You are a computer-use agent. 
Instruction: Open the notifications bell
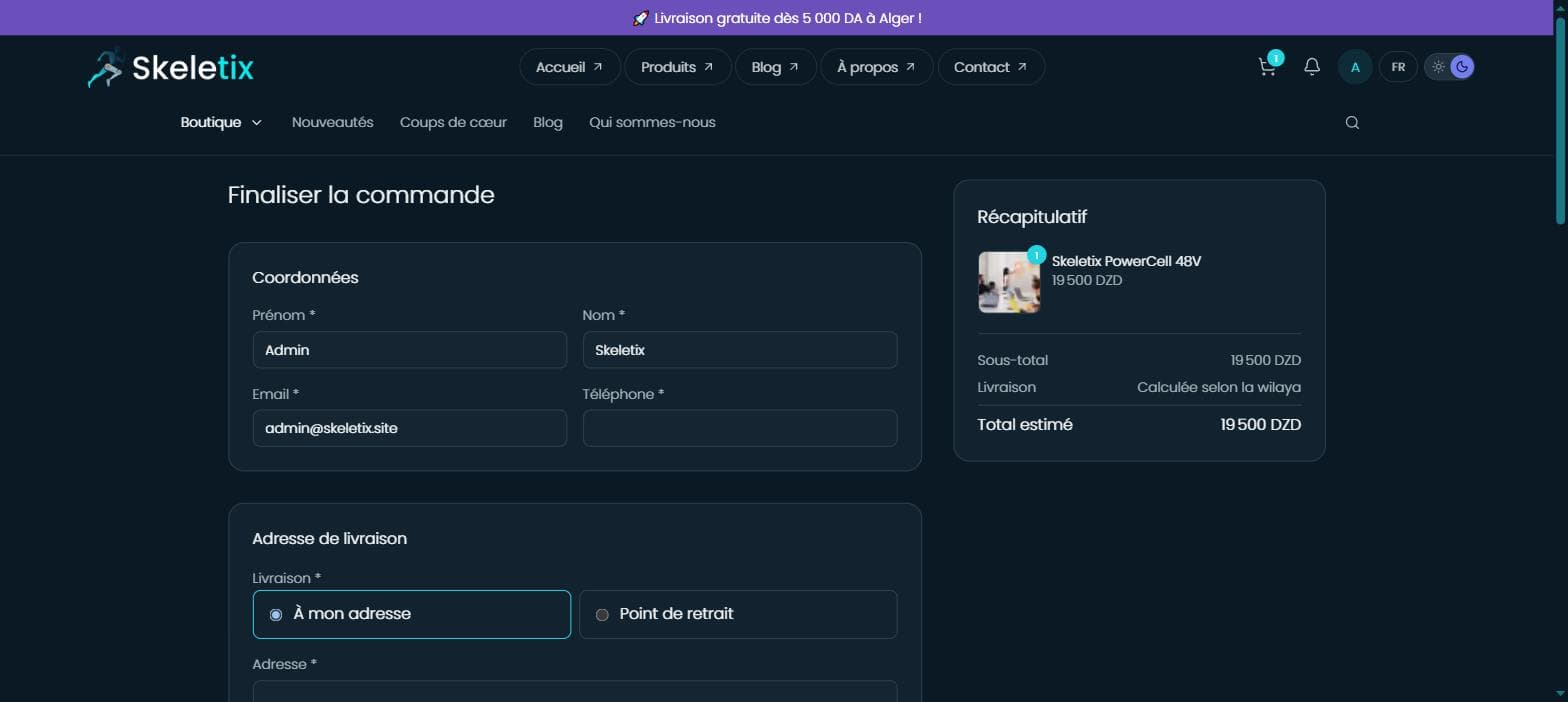point(1312,67)
